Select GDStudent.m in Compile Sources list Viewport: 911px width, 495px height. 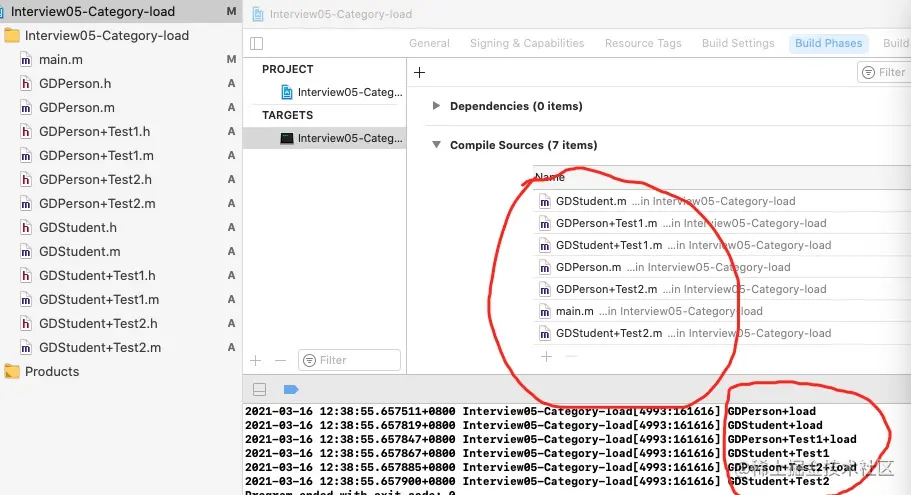click(722, 201)
